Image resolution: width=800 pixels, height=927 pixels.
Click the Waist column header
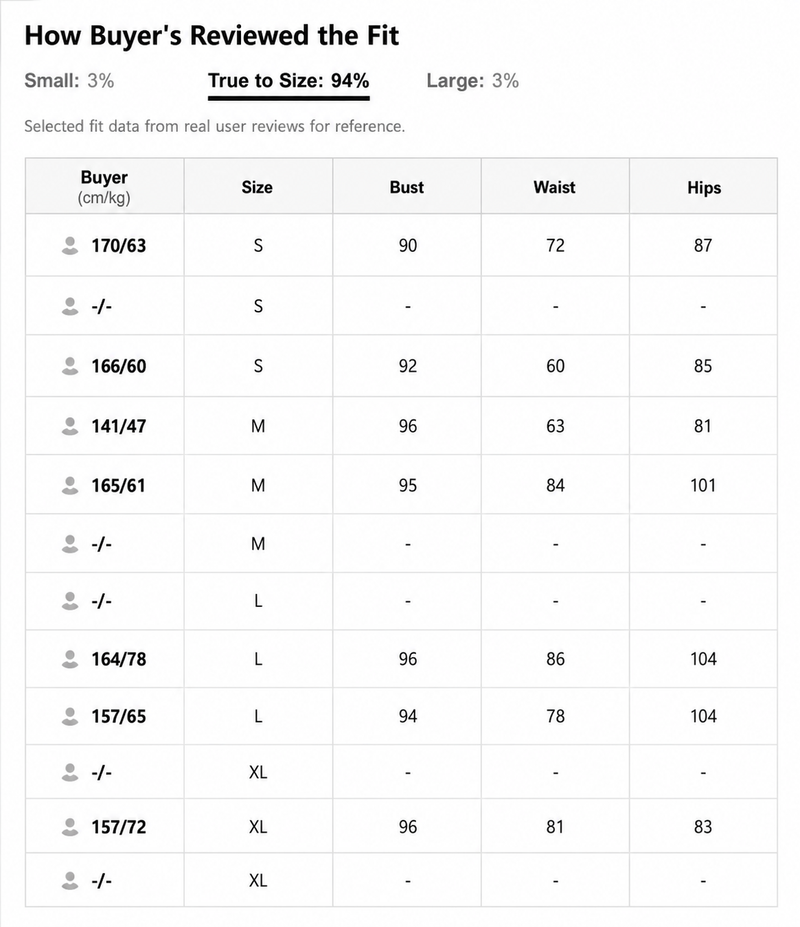555,187
